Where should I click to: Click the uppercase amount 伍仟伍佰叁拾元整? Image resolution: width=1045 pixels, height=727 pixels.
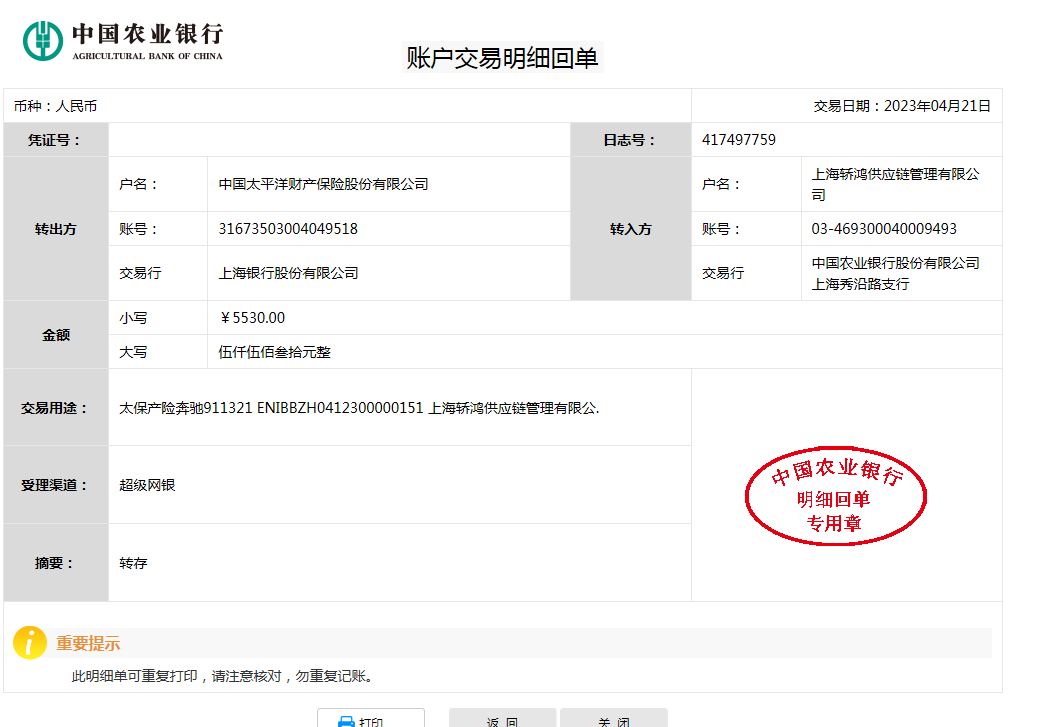pos(274,352)
